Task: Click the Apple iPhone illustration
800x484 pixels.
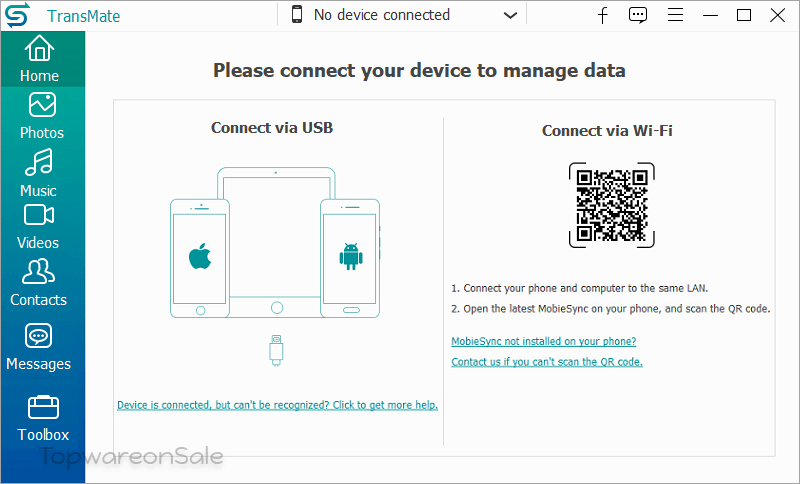Action: coord(200,258)
